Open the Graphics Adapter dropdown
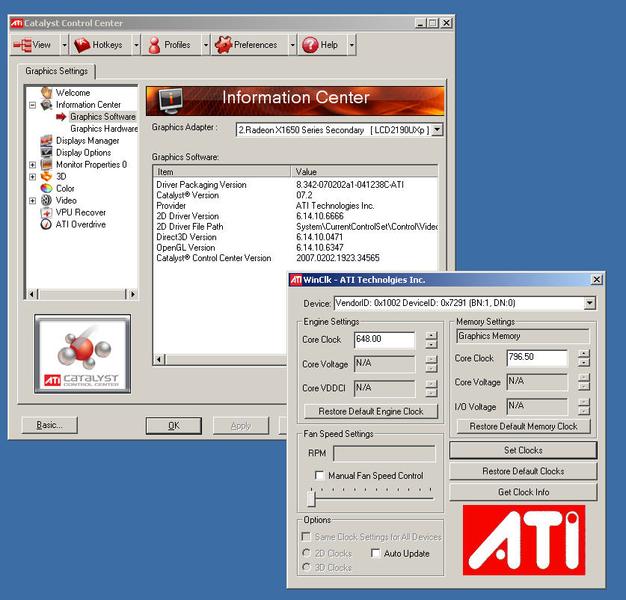 [438, 130]
